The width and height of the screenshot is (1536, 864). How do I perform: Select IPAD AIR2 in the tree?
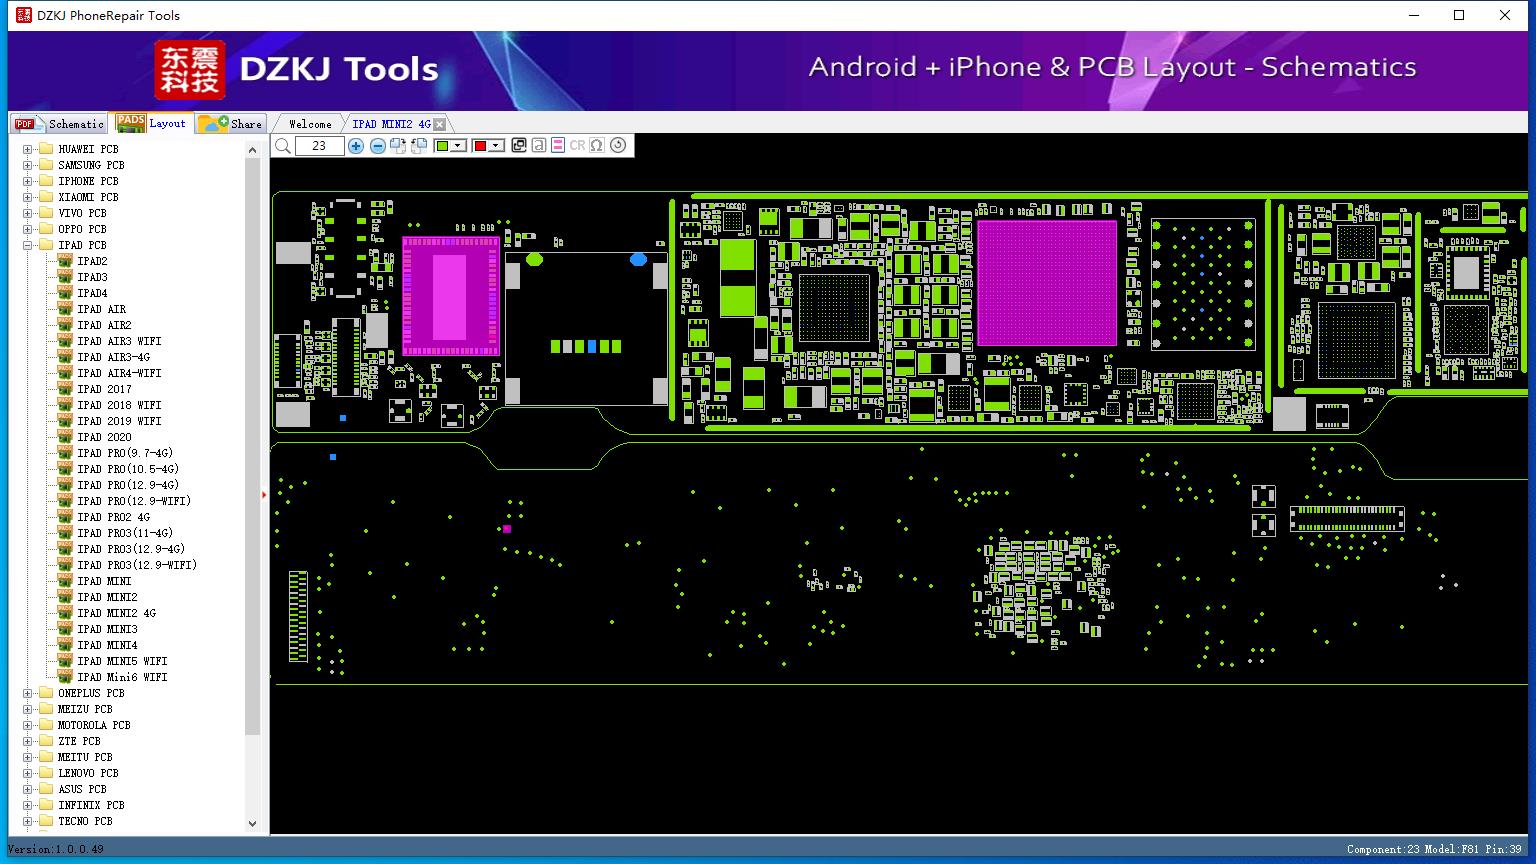pyautogui.click(x=104, y=325)
